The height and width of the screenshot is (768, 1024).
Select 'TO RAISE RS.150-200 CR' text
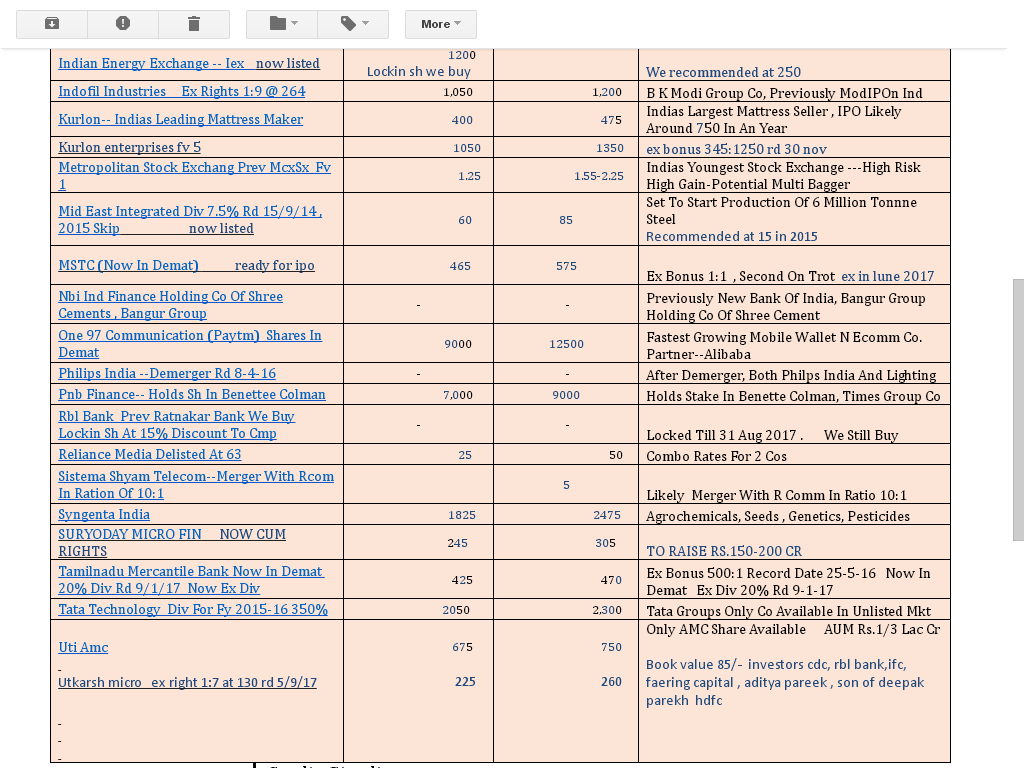pyautogui.click(x=724, y=551)
